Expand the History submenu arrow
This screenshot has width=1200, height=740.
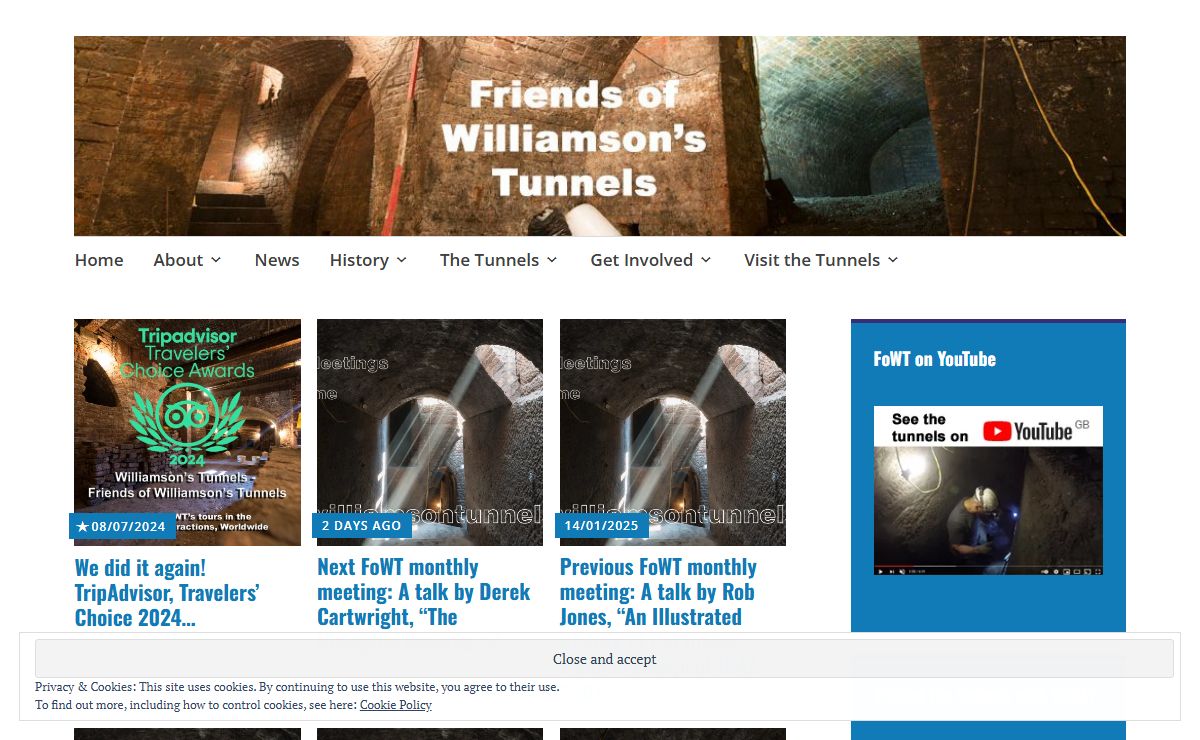click(401, 260)
